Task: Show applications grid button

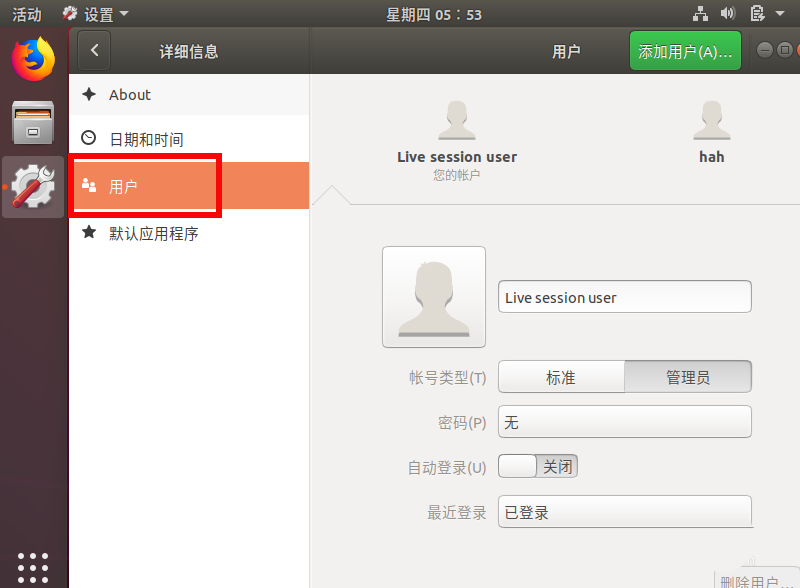Action: coord(33,566)
